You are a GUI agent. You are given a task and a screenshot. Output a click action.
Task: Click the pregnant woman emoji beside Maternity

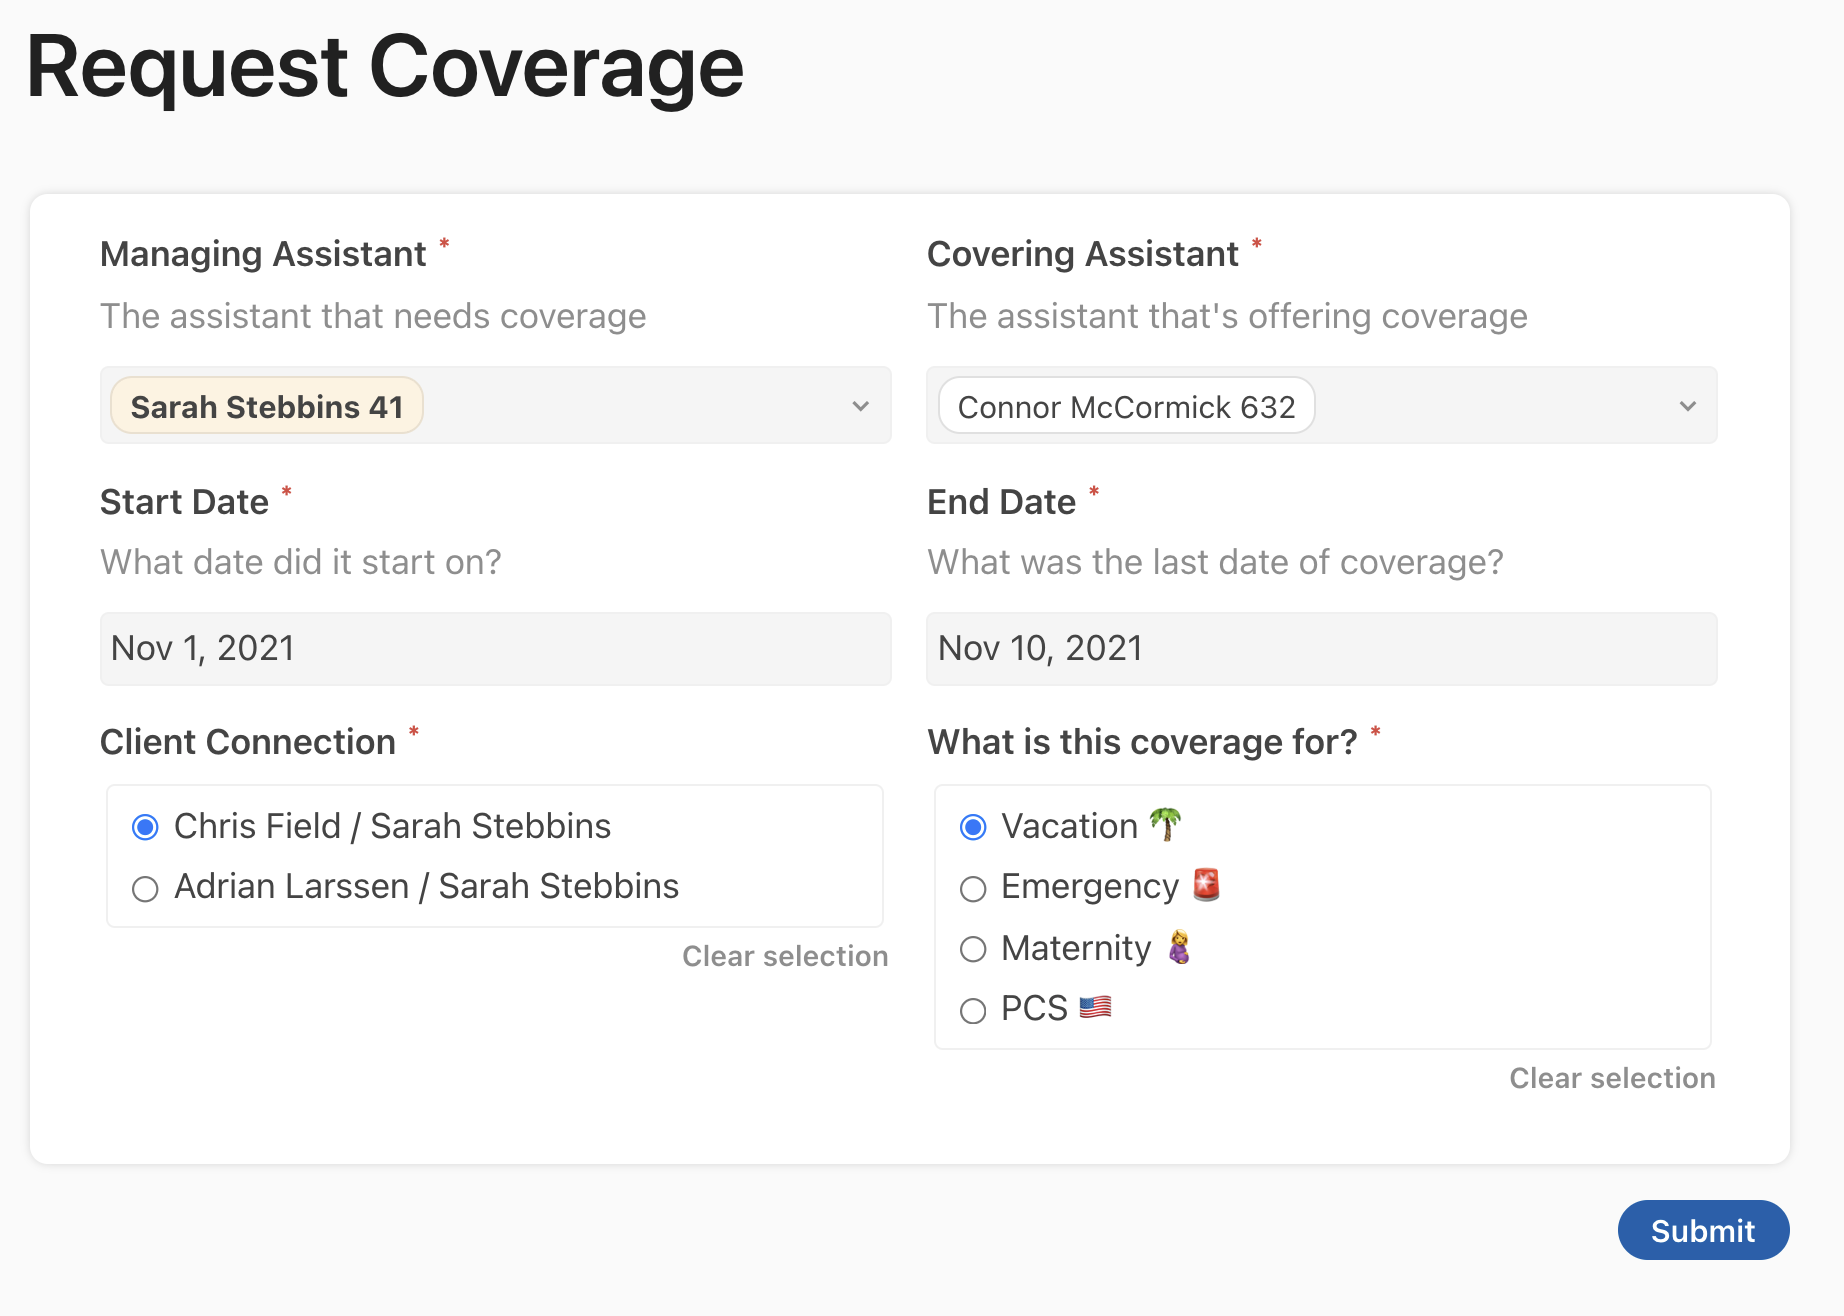tap(1180, 947)
